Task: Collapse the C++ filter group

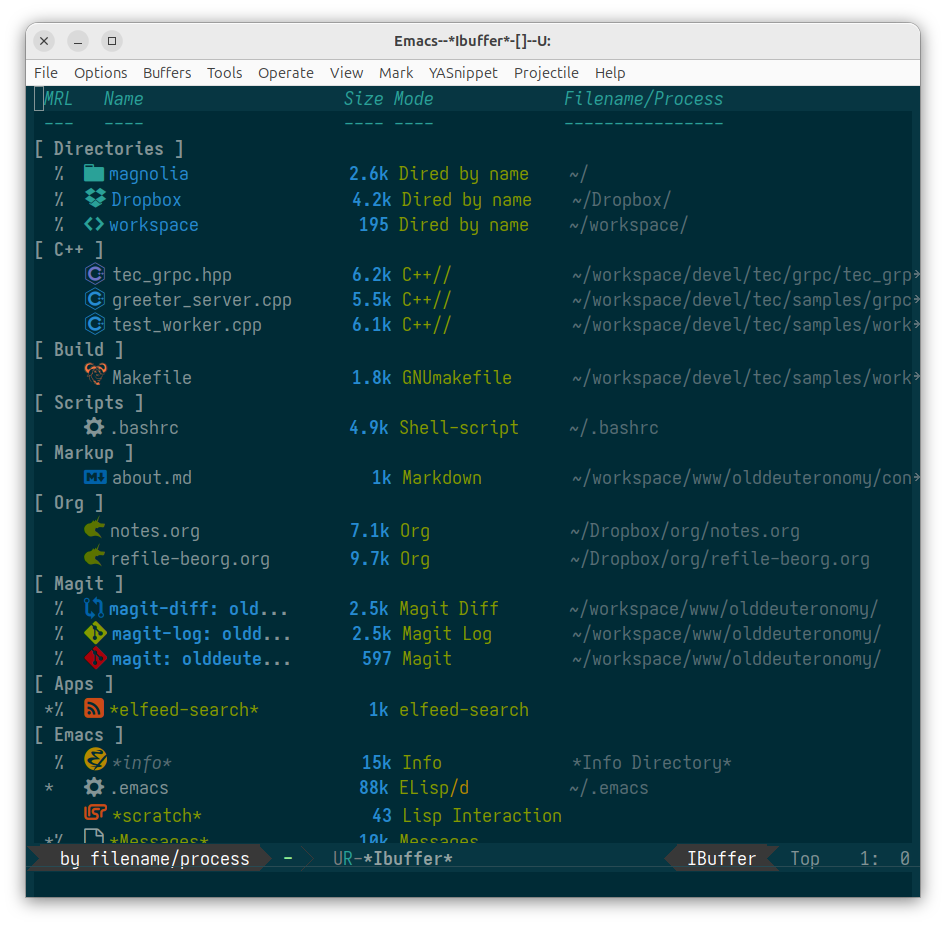Action: 69,249
